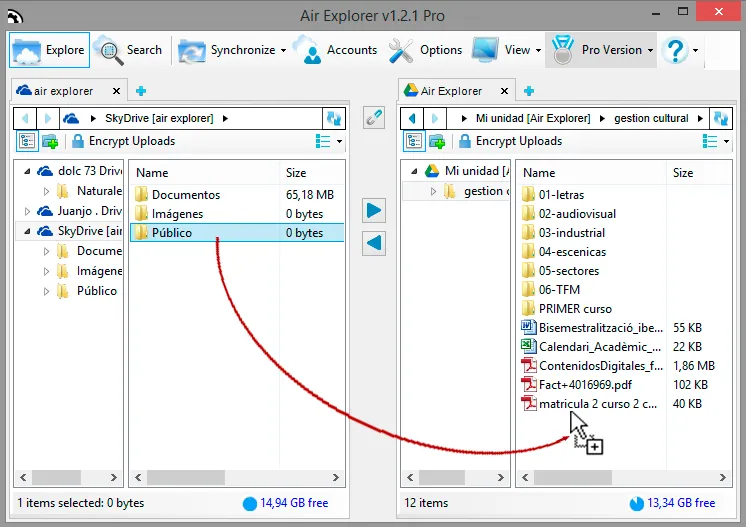
Task: Go back in left pane navigation
Action: click(x=25, y=118)
